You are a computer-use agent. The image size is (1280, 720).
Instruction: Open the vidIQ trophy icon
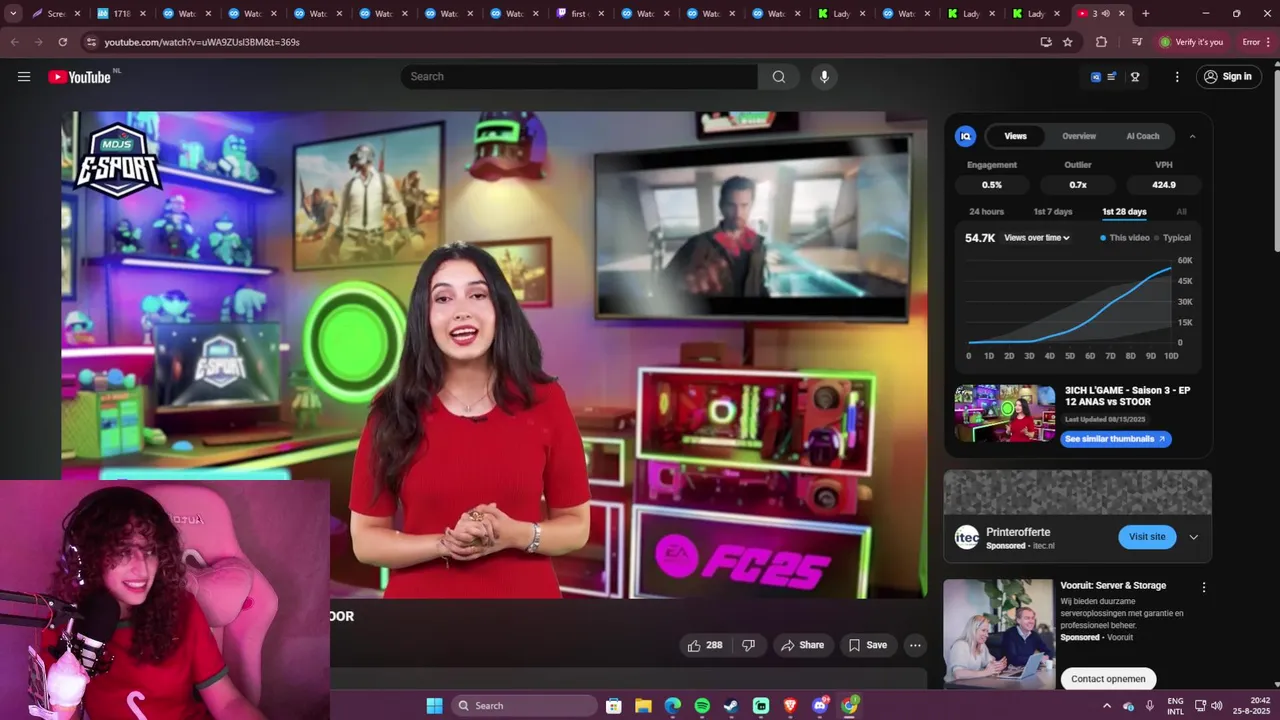pos(1135,77)
